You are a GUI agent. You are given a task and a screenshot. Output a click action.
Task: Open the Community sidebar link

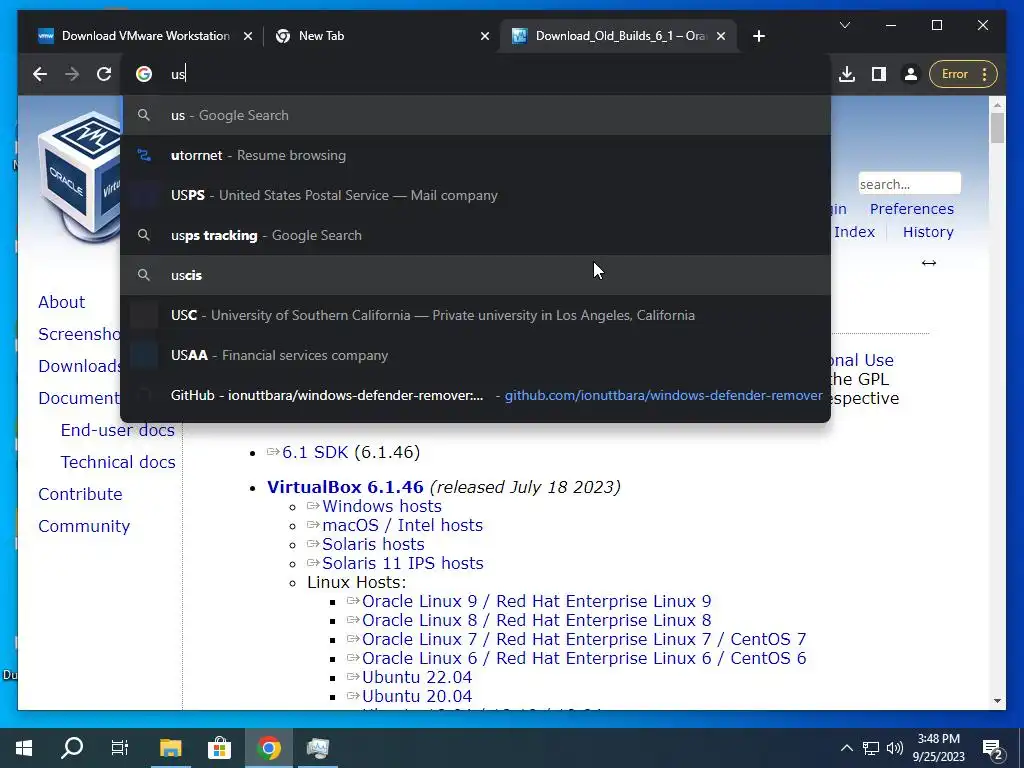(x=84, y=526)
